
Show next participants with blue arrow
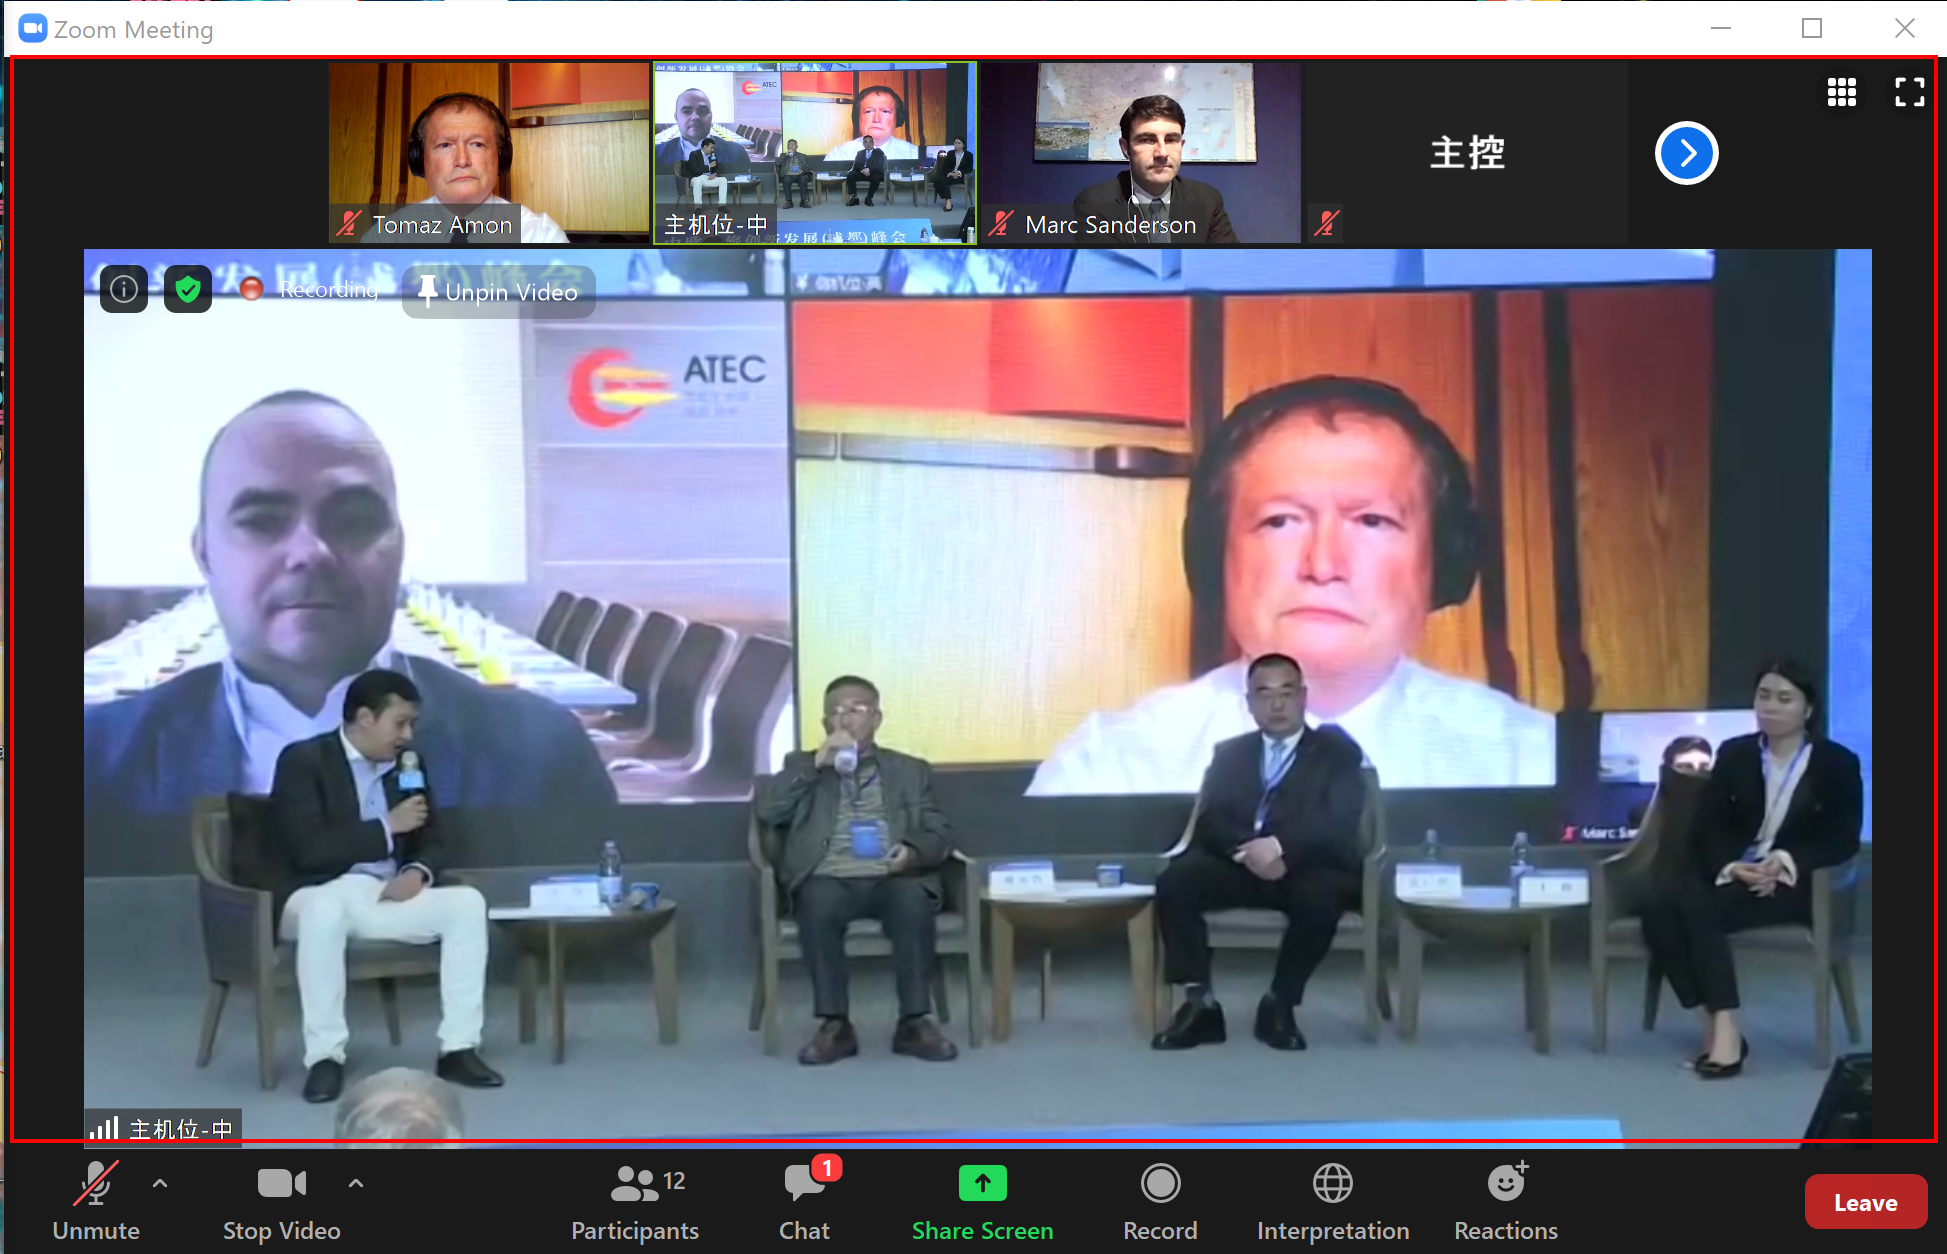coord(1686,153)
